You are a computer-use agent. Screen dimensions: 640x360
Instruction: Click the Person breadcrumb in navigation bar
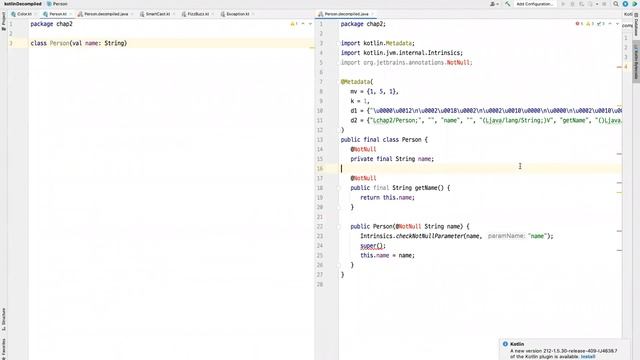58,4
